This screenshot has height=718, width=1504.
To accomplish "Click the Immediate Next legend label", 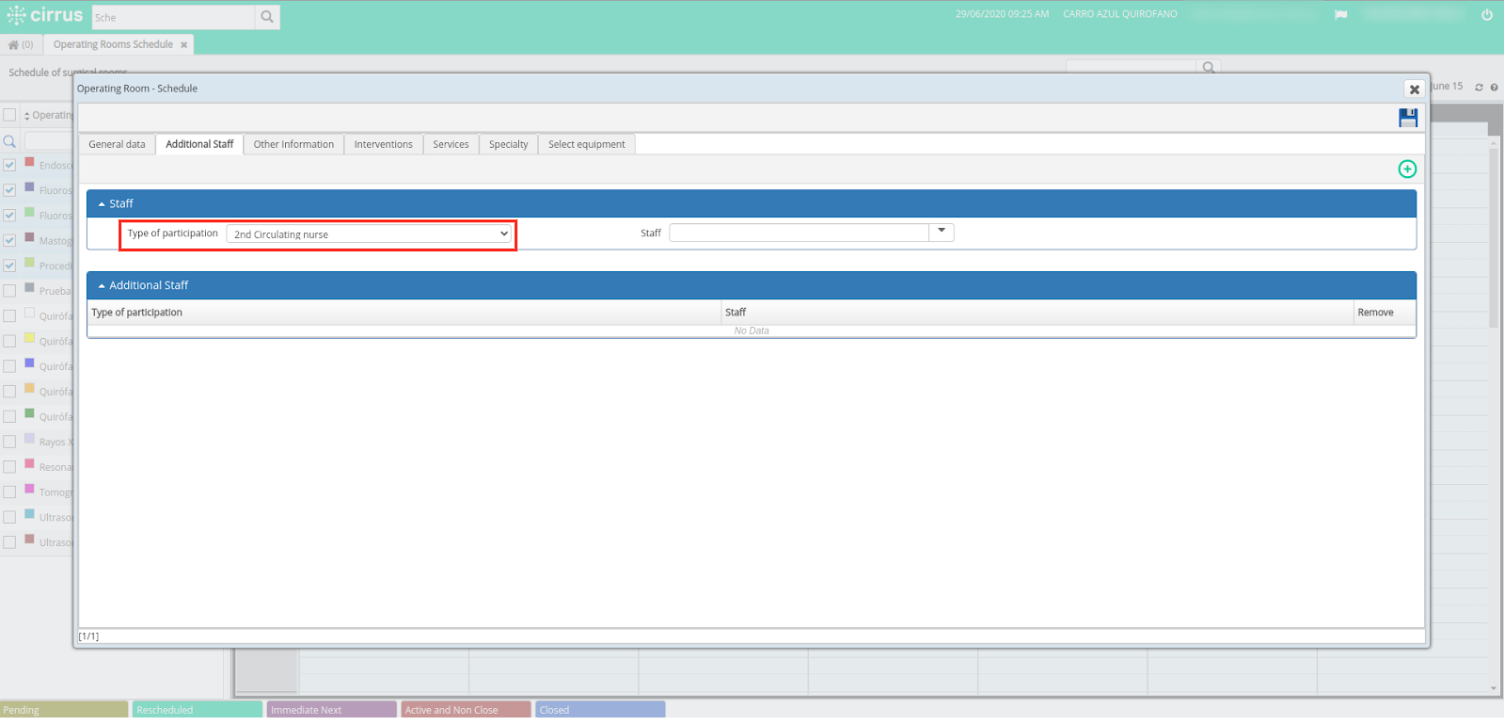I will (331, 709).
